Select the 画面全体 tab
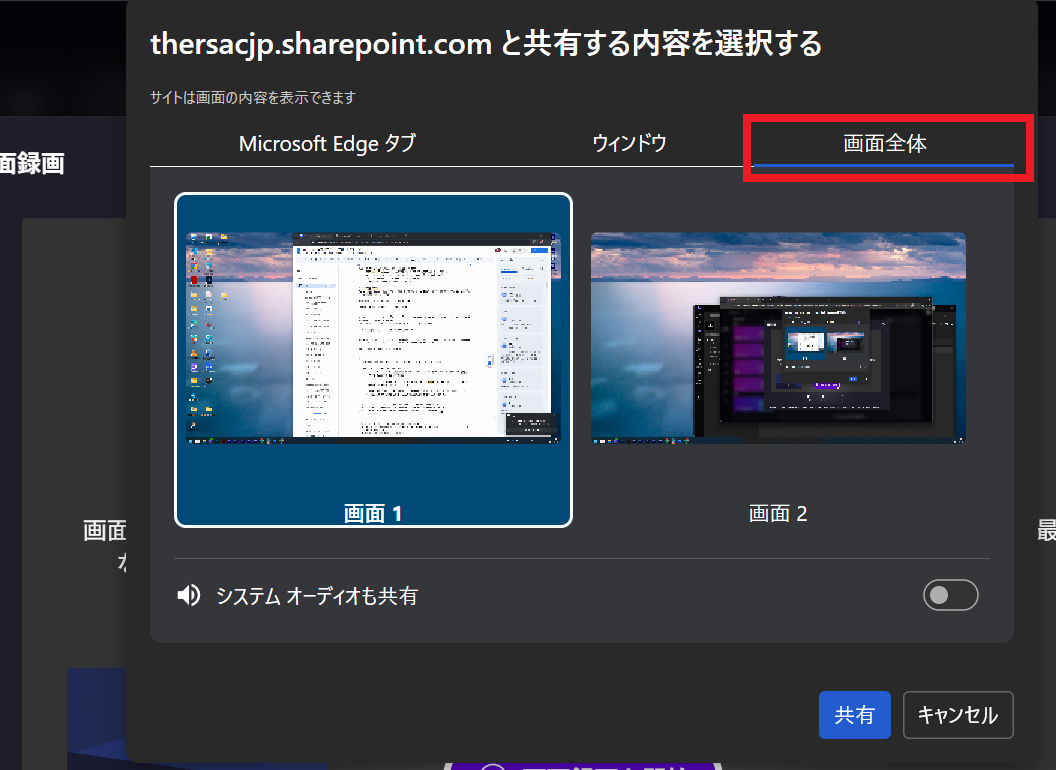Image resolution: width=1056 pixels, height=770 pixels. coord(885,143)
